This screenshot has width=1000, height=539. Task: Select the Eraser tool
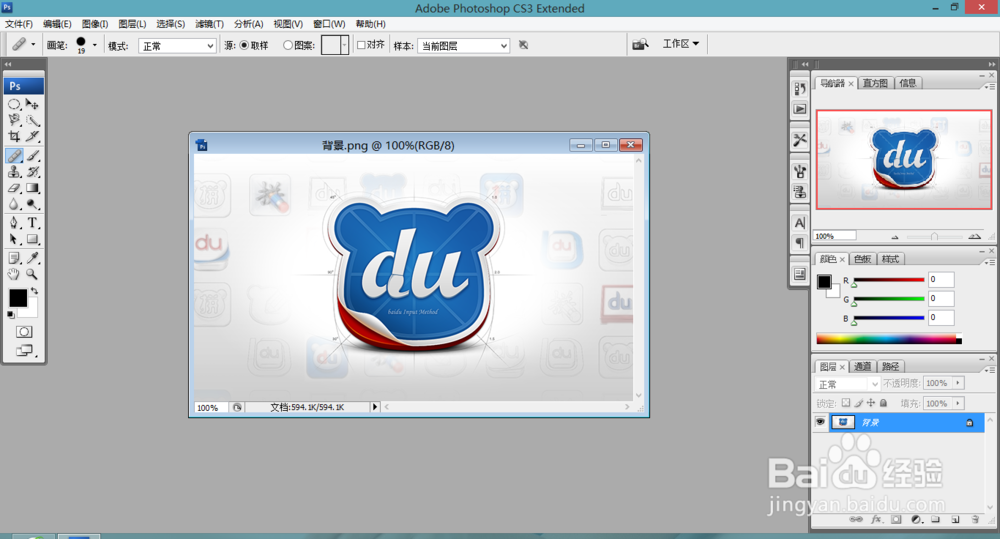click(x=14, y=188)
